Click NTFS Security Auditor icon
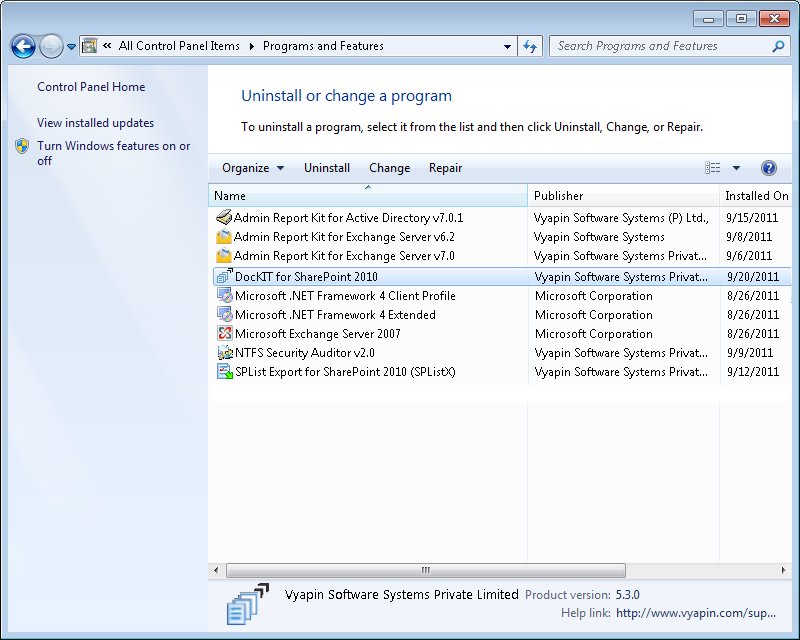Viewport: 800px width, 640px height. click(x=225, y=352)
